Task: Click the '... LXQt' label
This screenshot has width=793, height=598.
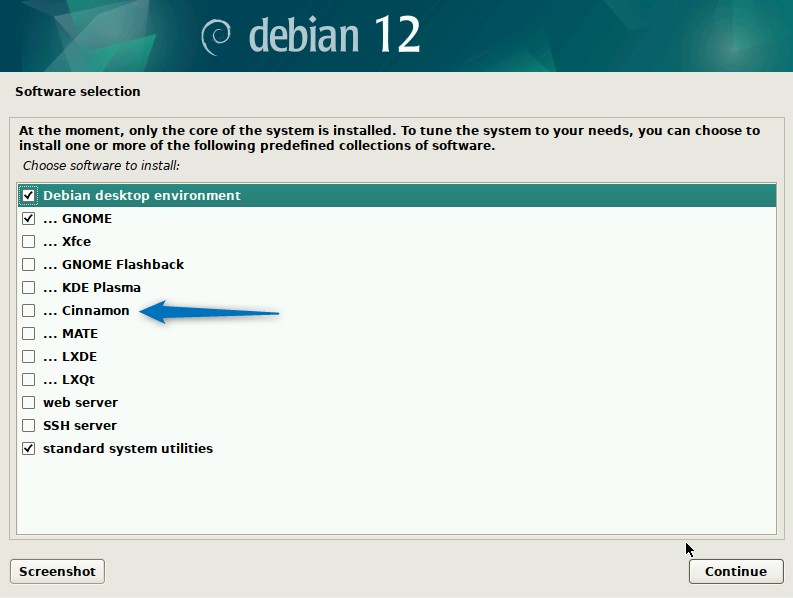Action: pos(69,379)
